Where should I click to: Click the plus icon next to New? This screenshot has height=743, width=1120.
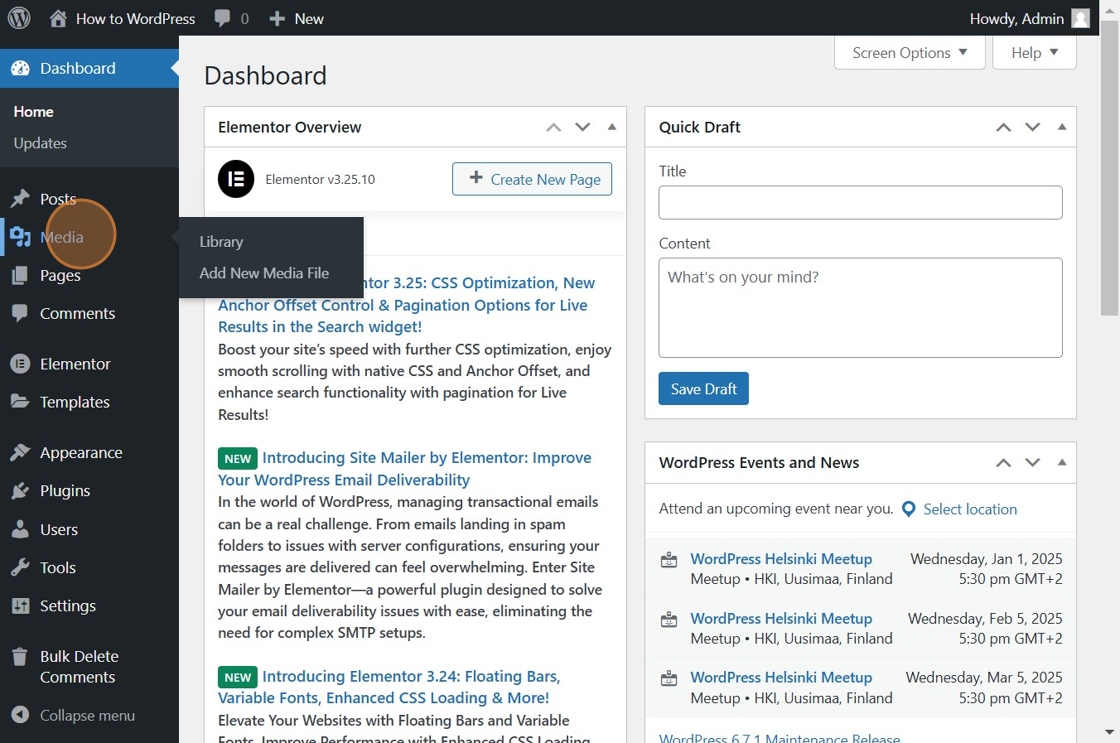tap(277, 19)
